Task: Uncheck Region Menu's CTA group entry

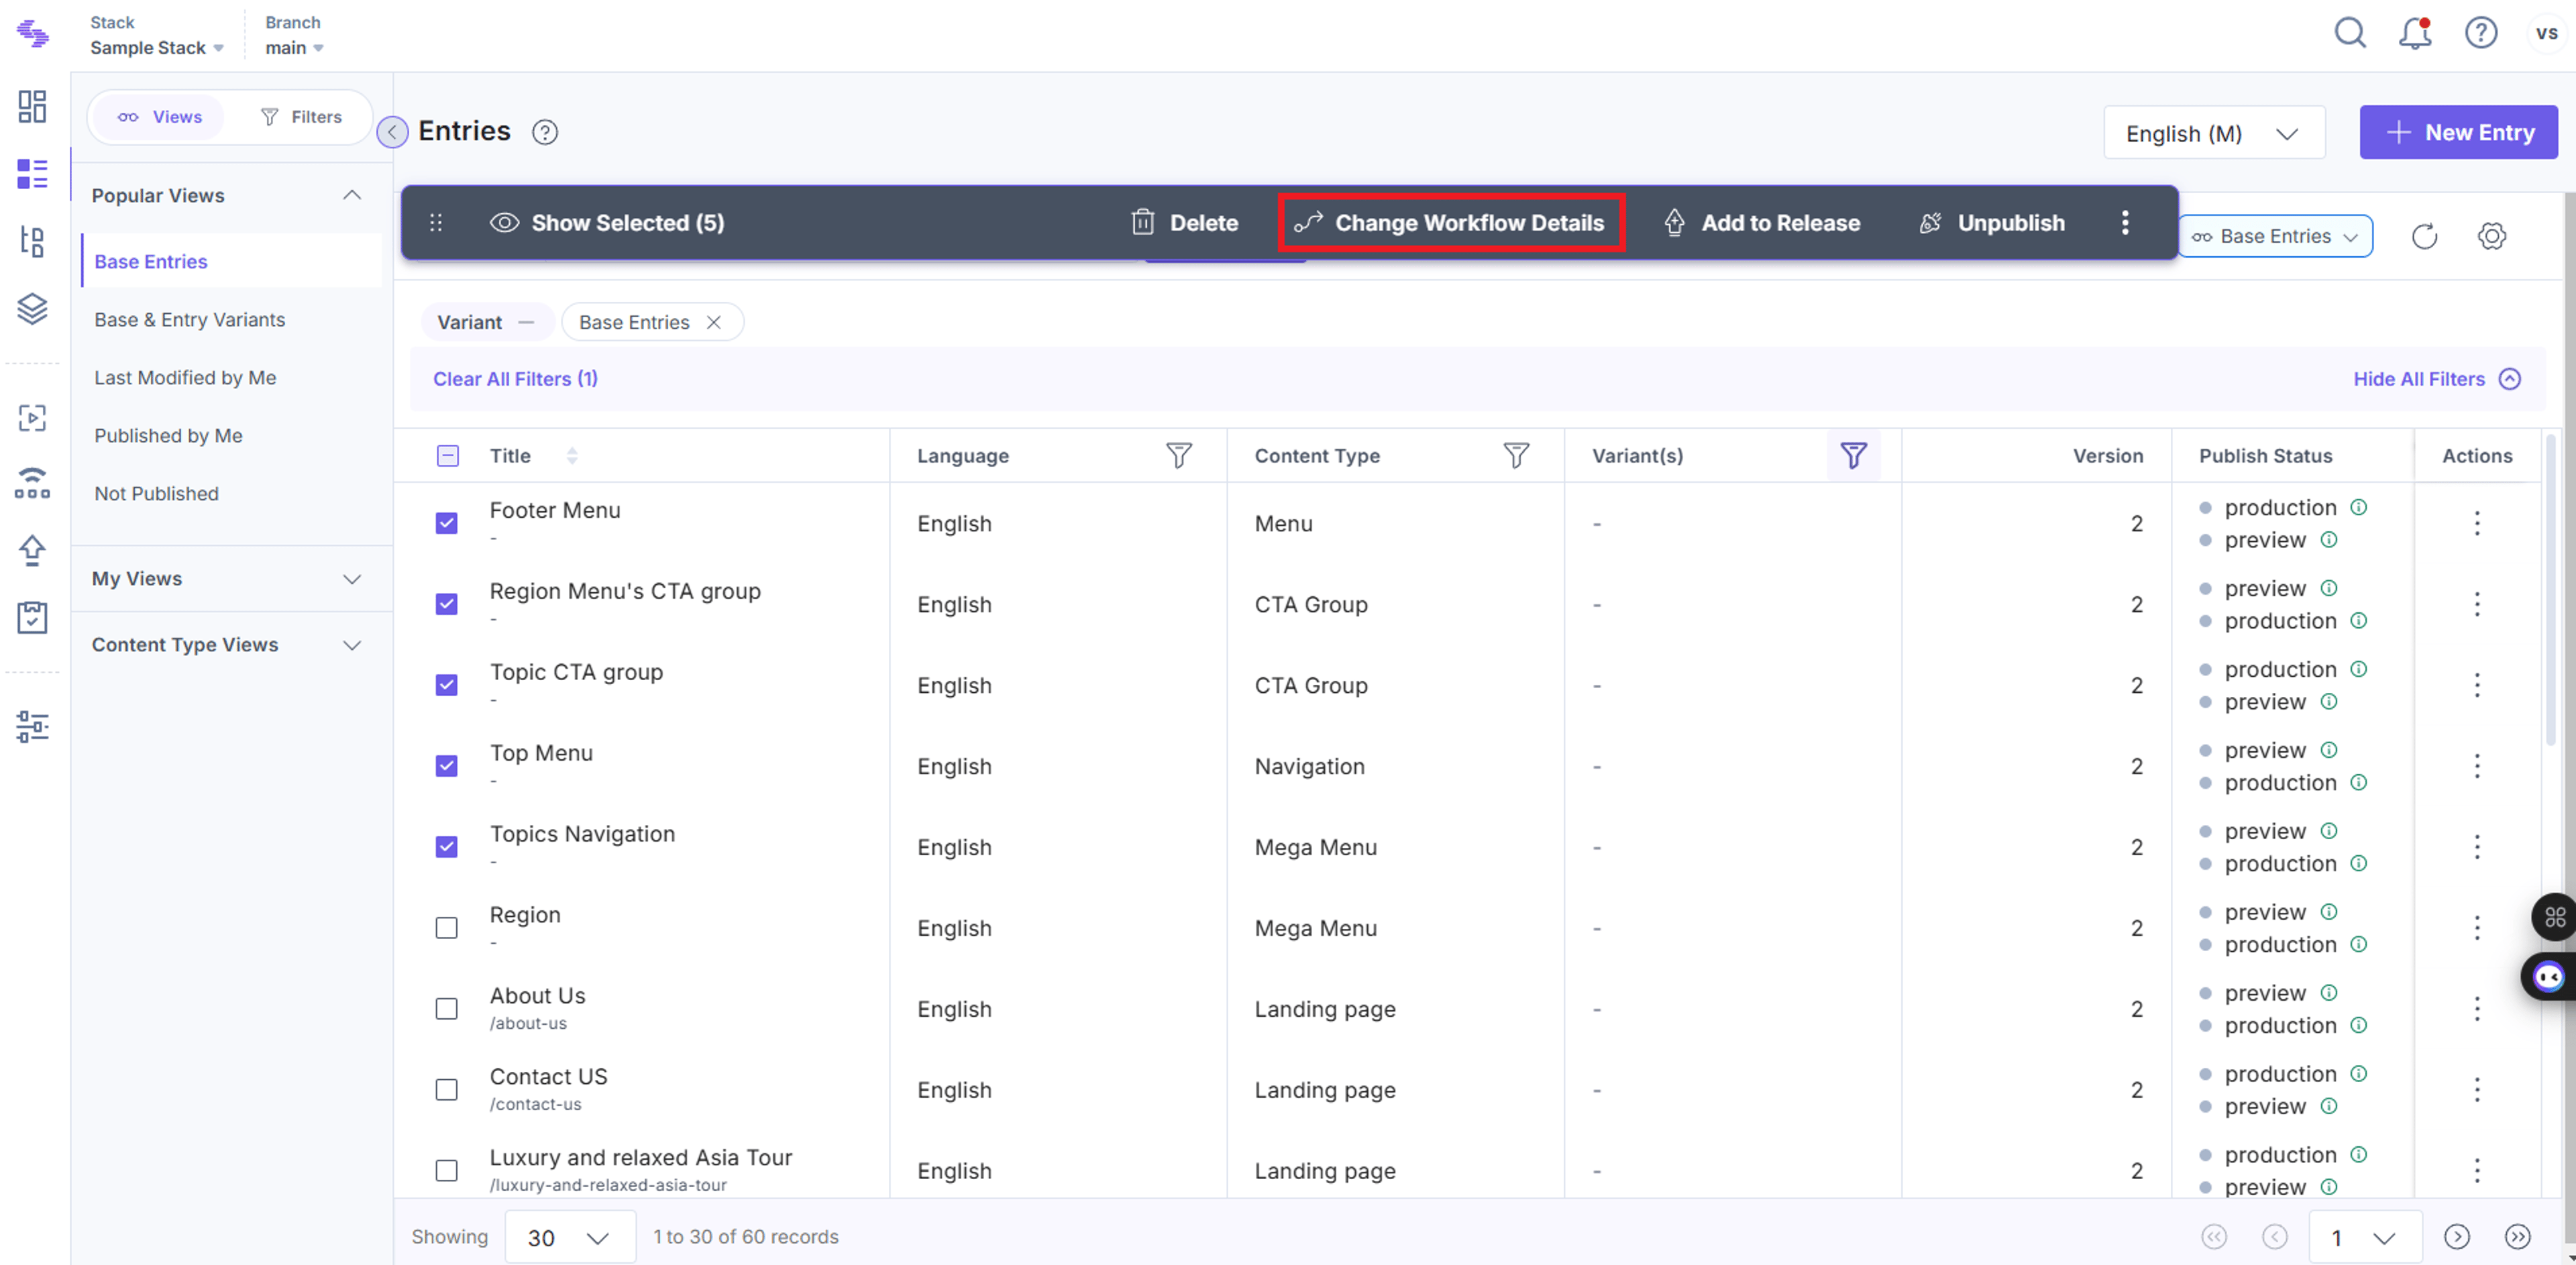Action: pos(447,605)
